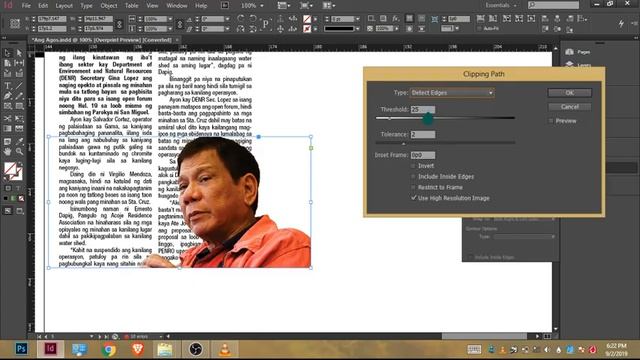Select the Gradient Swatch tool
Viewport: 640px width, 360px height.
click(x=7, y=129)
